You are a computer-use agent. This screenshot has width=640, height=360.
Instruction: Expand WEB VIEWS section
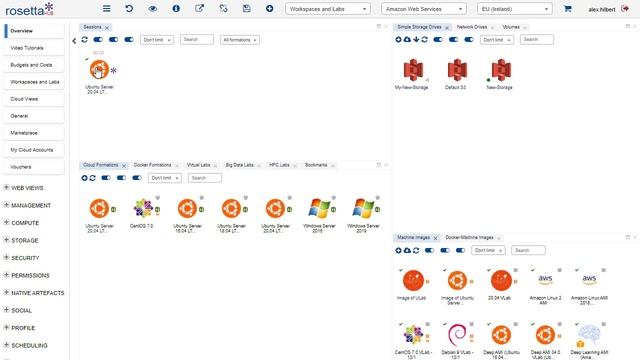[x=6, y=187]
